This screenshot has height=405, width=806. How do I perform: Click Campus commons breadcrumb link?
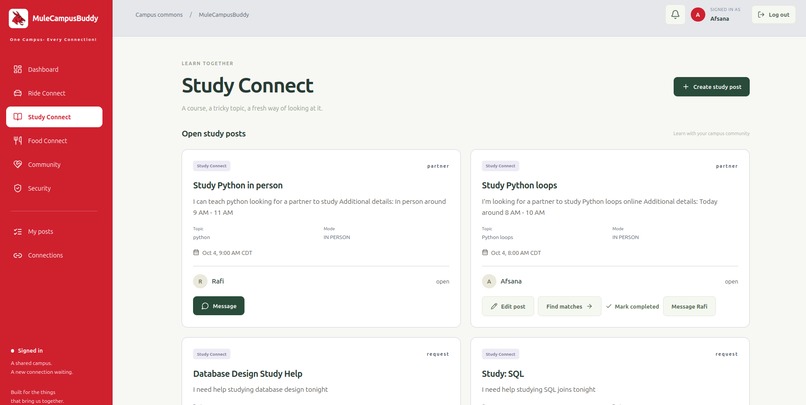(159, 15)
